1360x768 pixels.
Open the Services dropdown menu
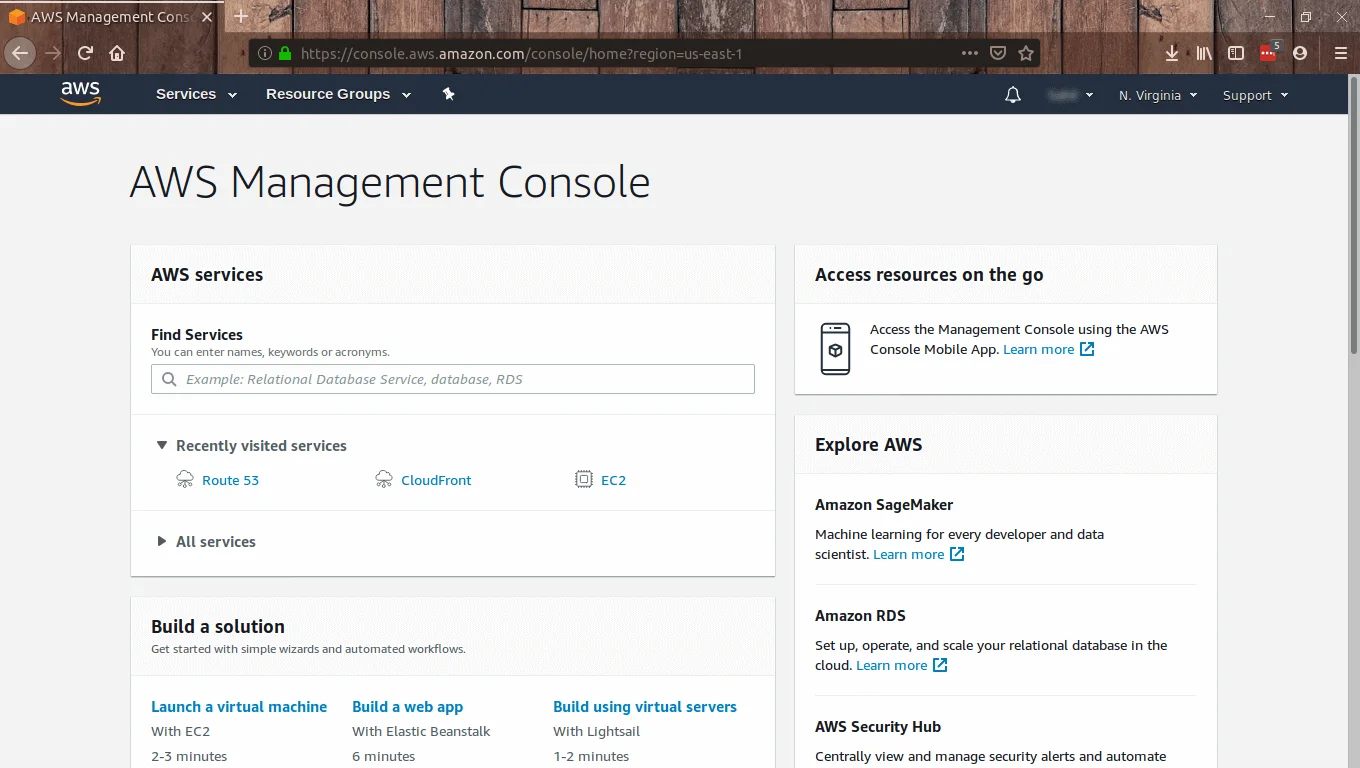pos(196,94)
